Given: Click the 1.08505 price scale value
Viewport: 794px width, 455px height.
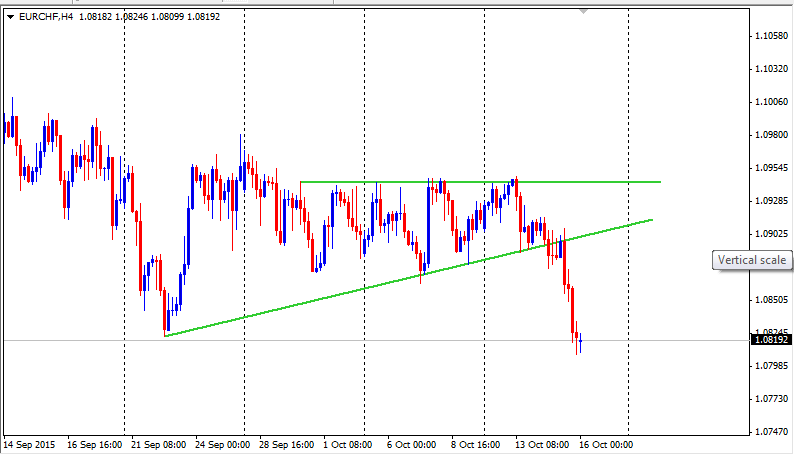Looking at the screenshot, I should click(771, 300).
